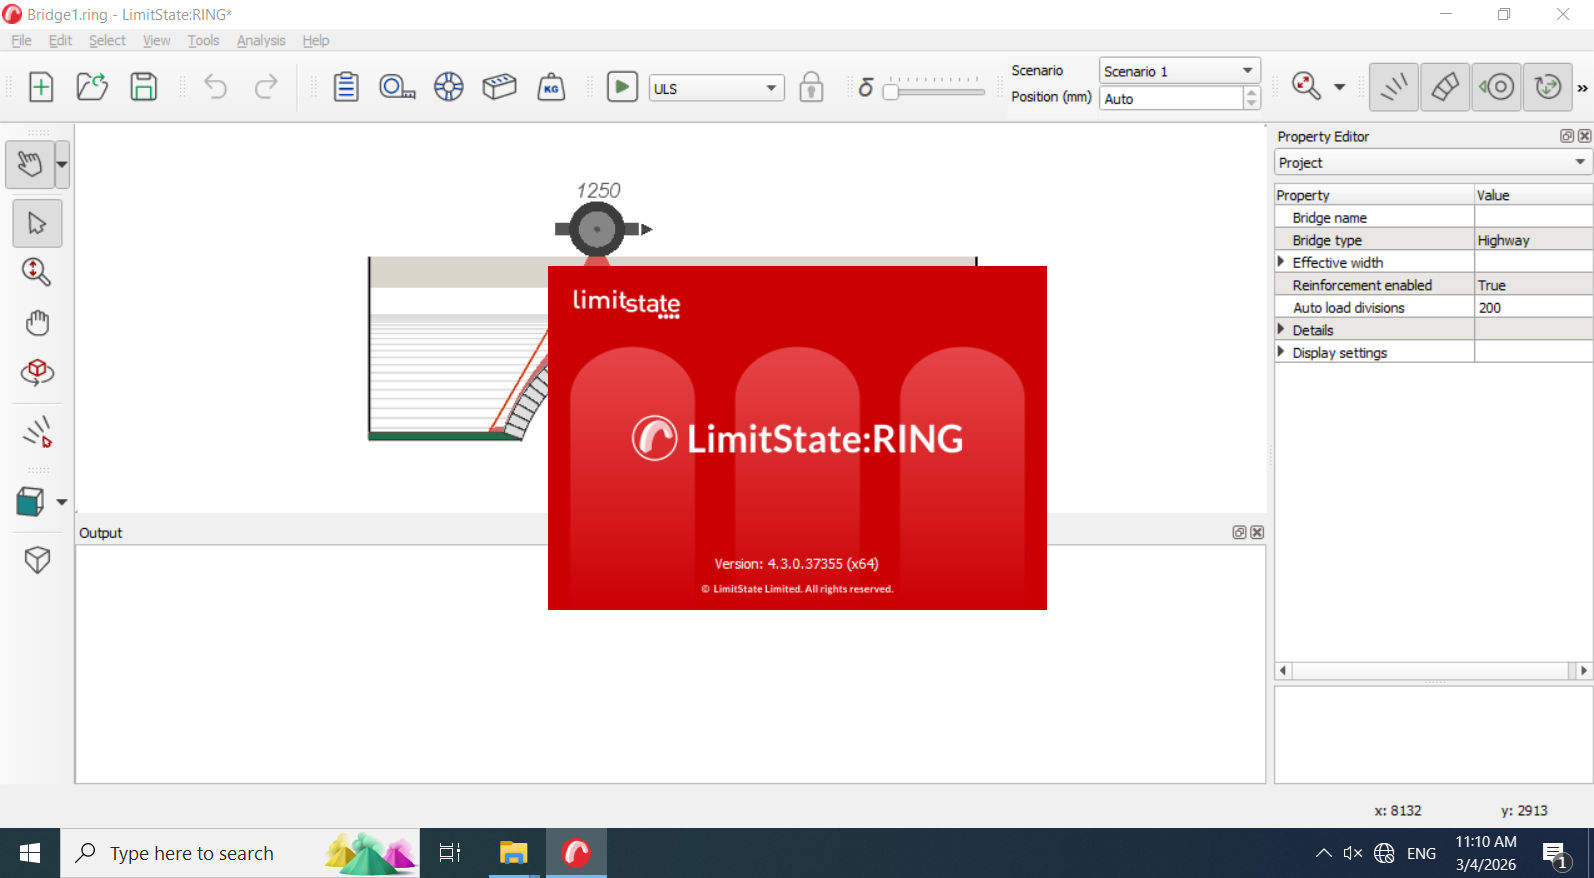Toggle the concentric rings view button
Screen dimensions: 1594x878
pyautogui.click(x=1497, y=87)
